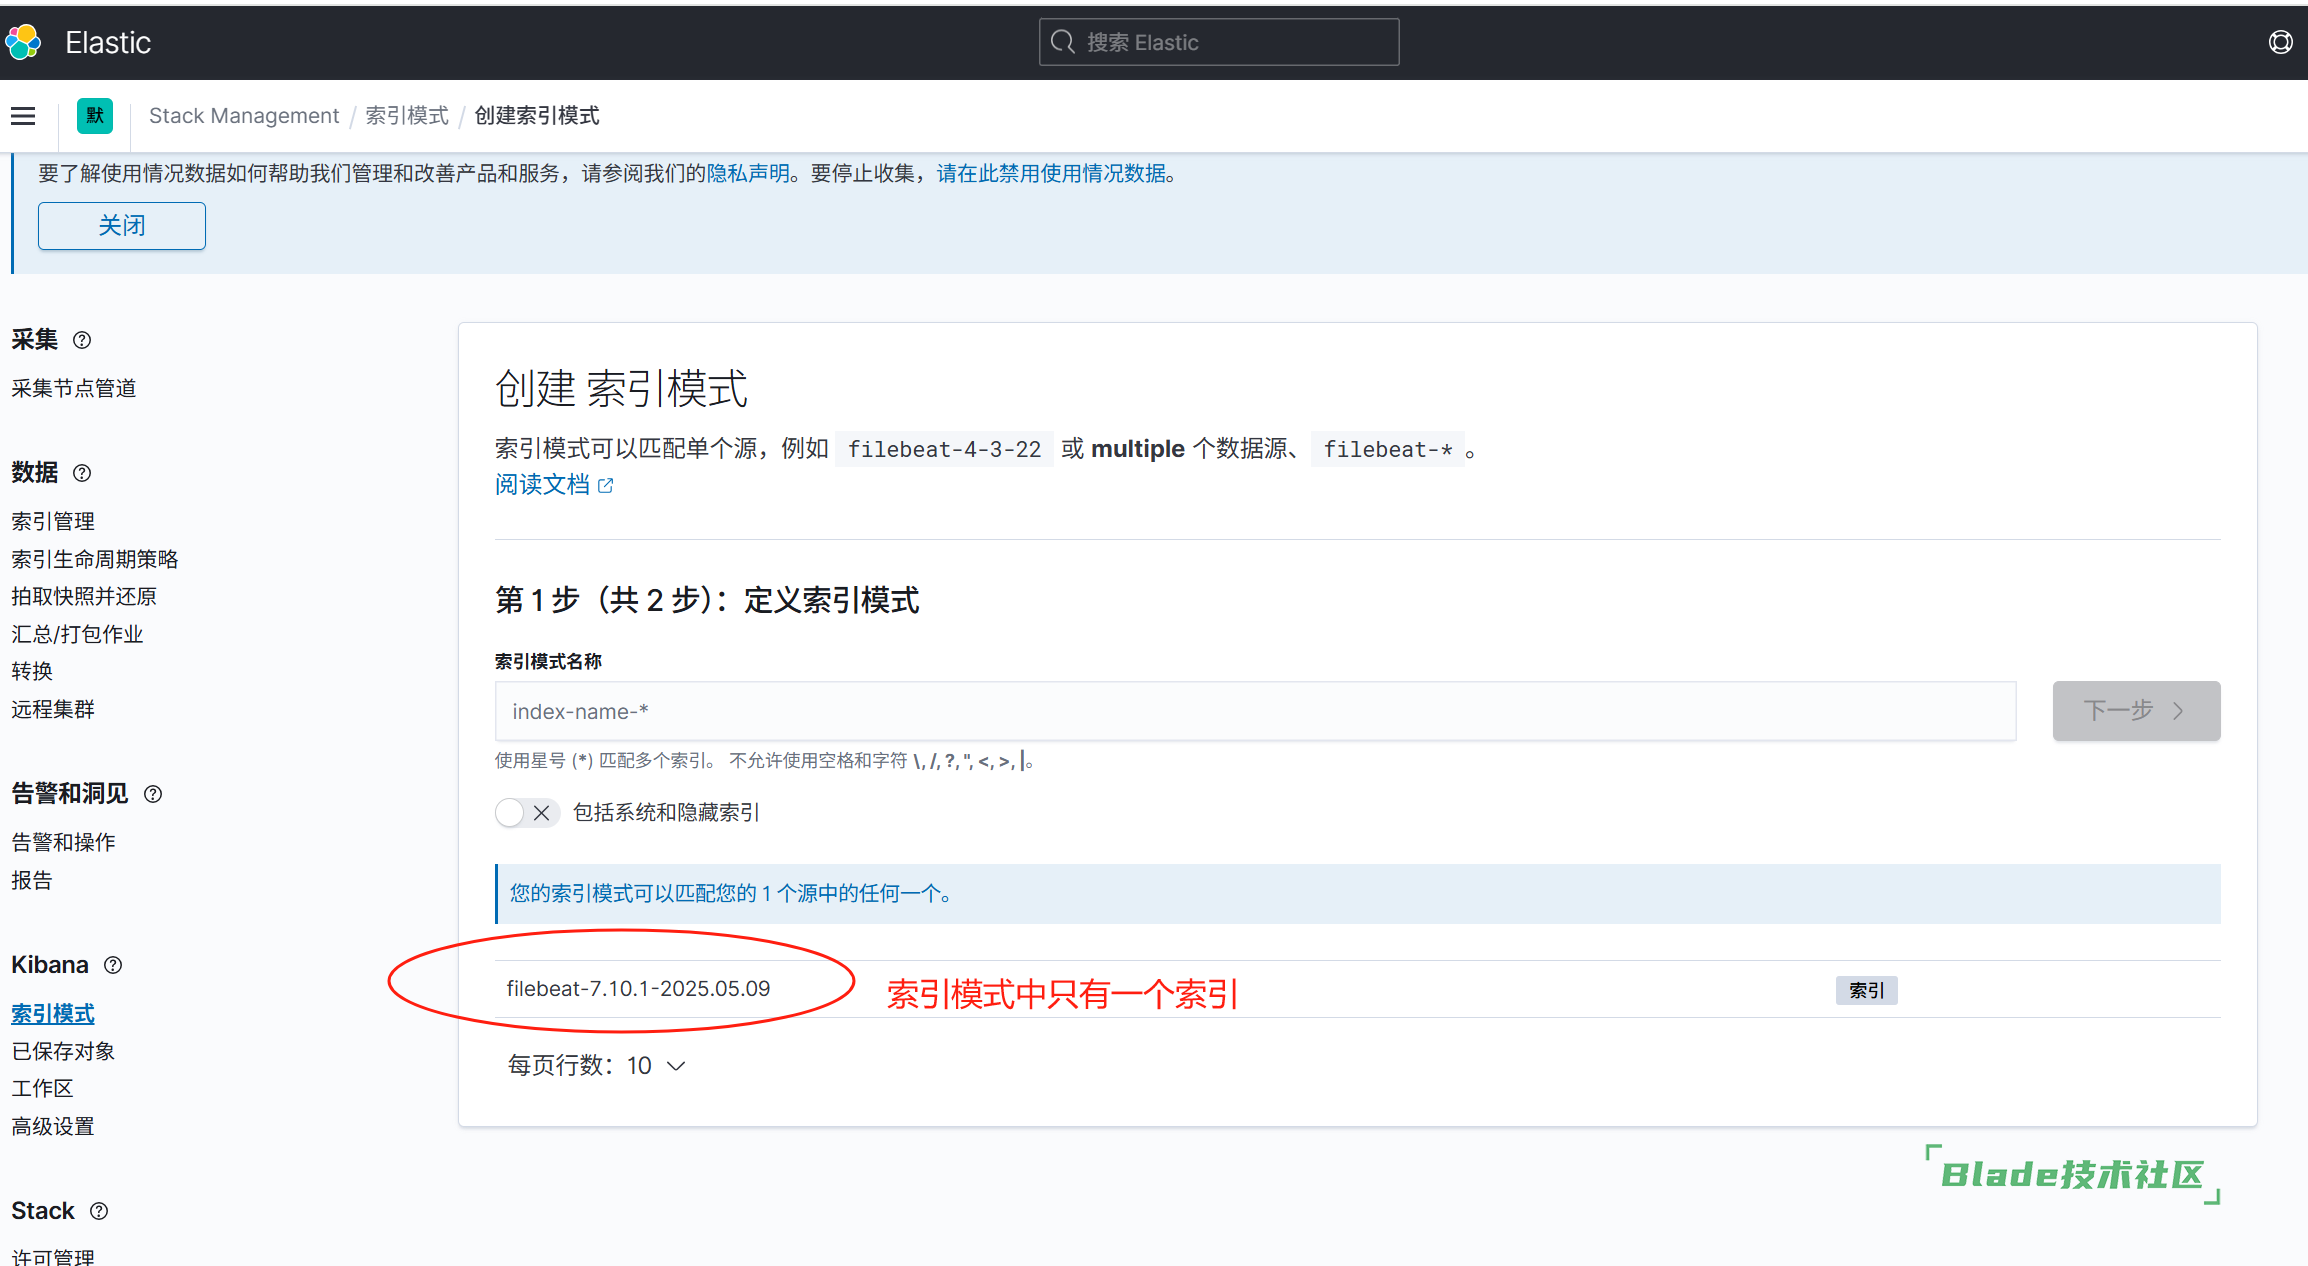Click the help icon next to Kibana
This screenshot has height=1266, width=2308.
coord(113,965)
